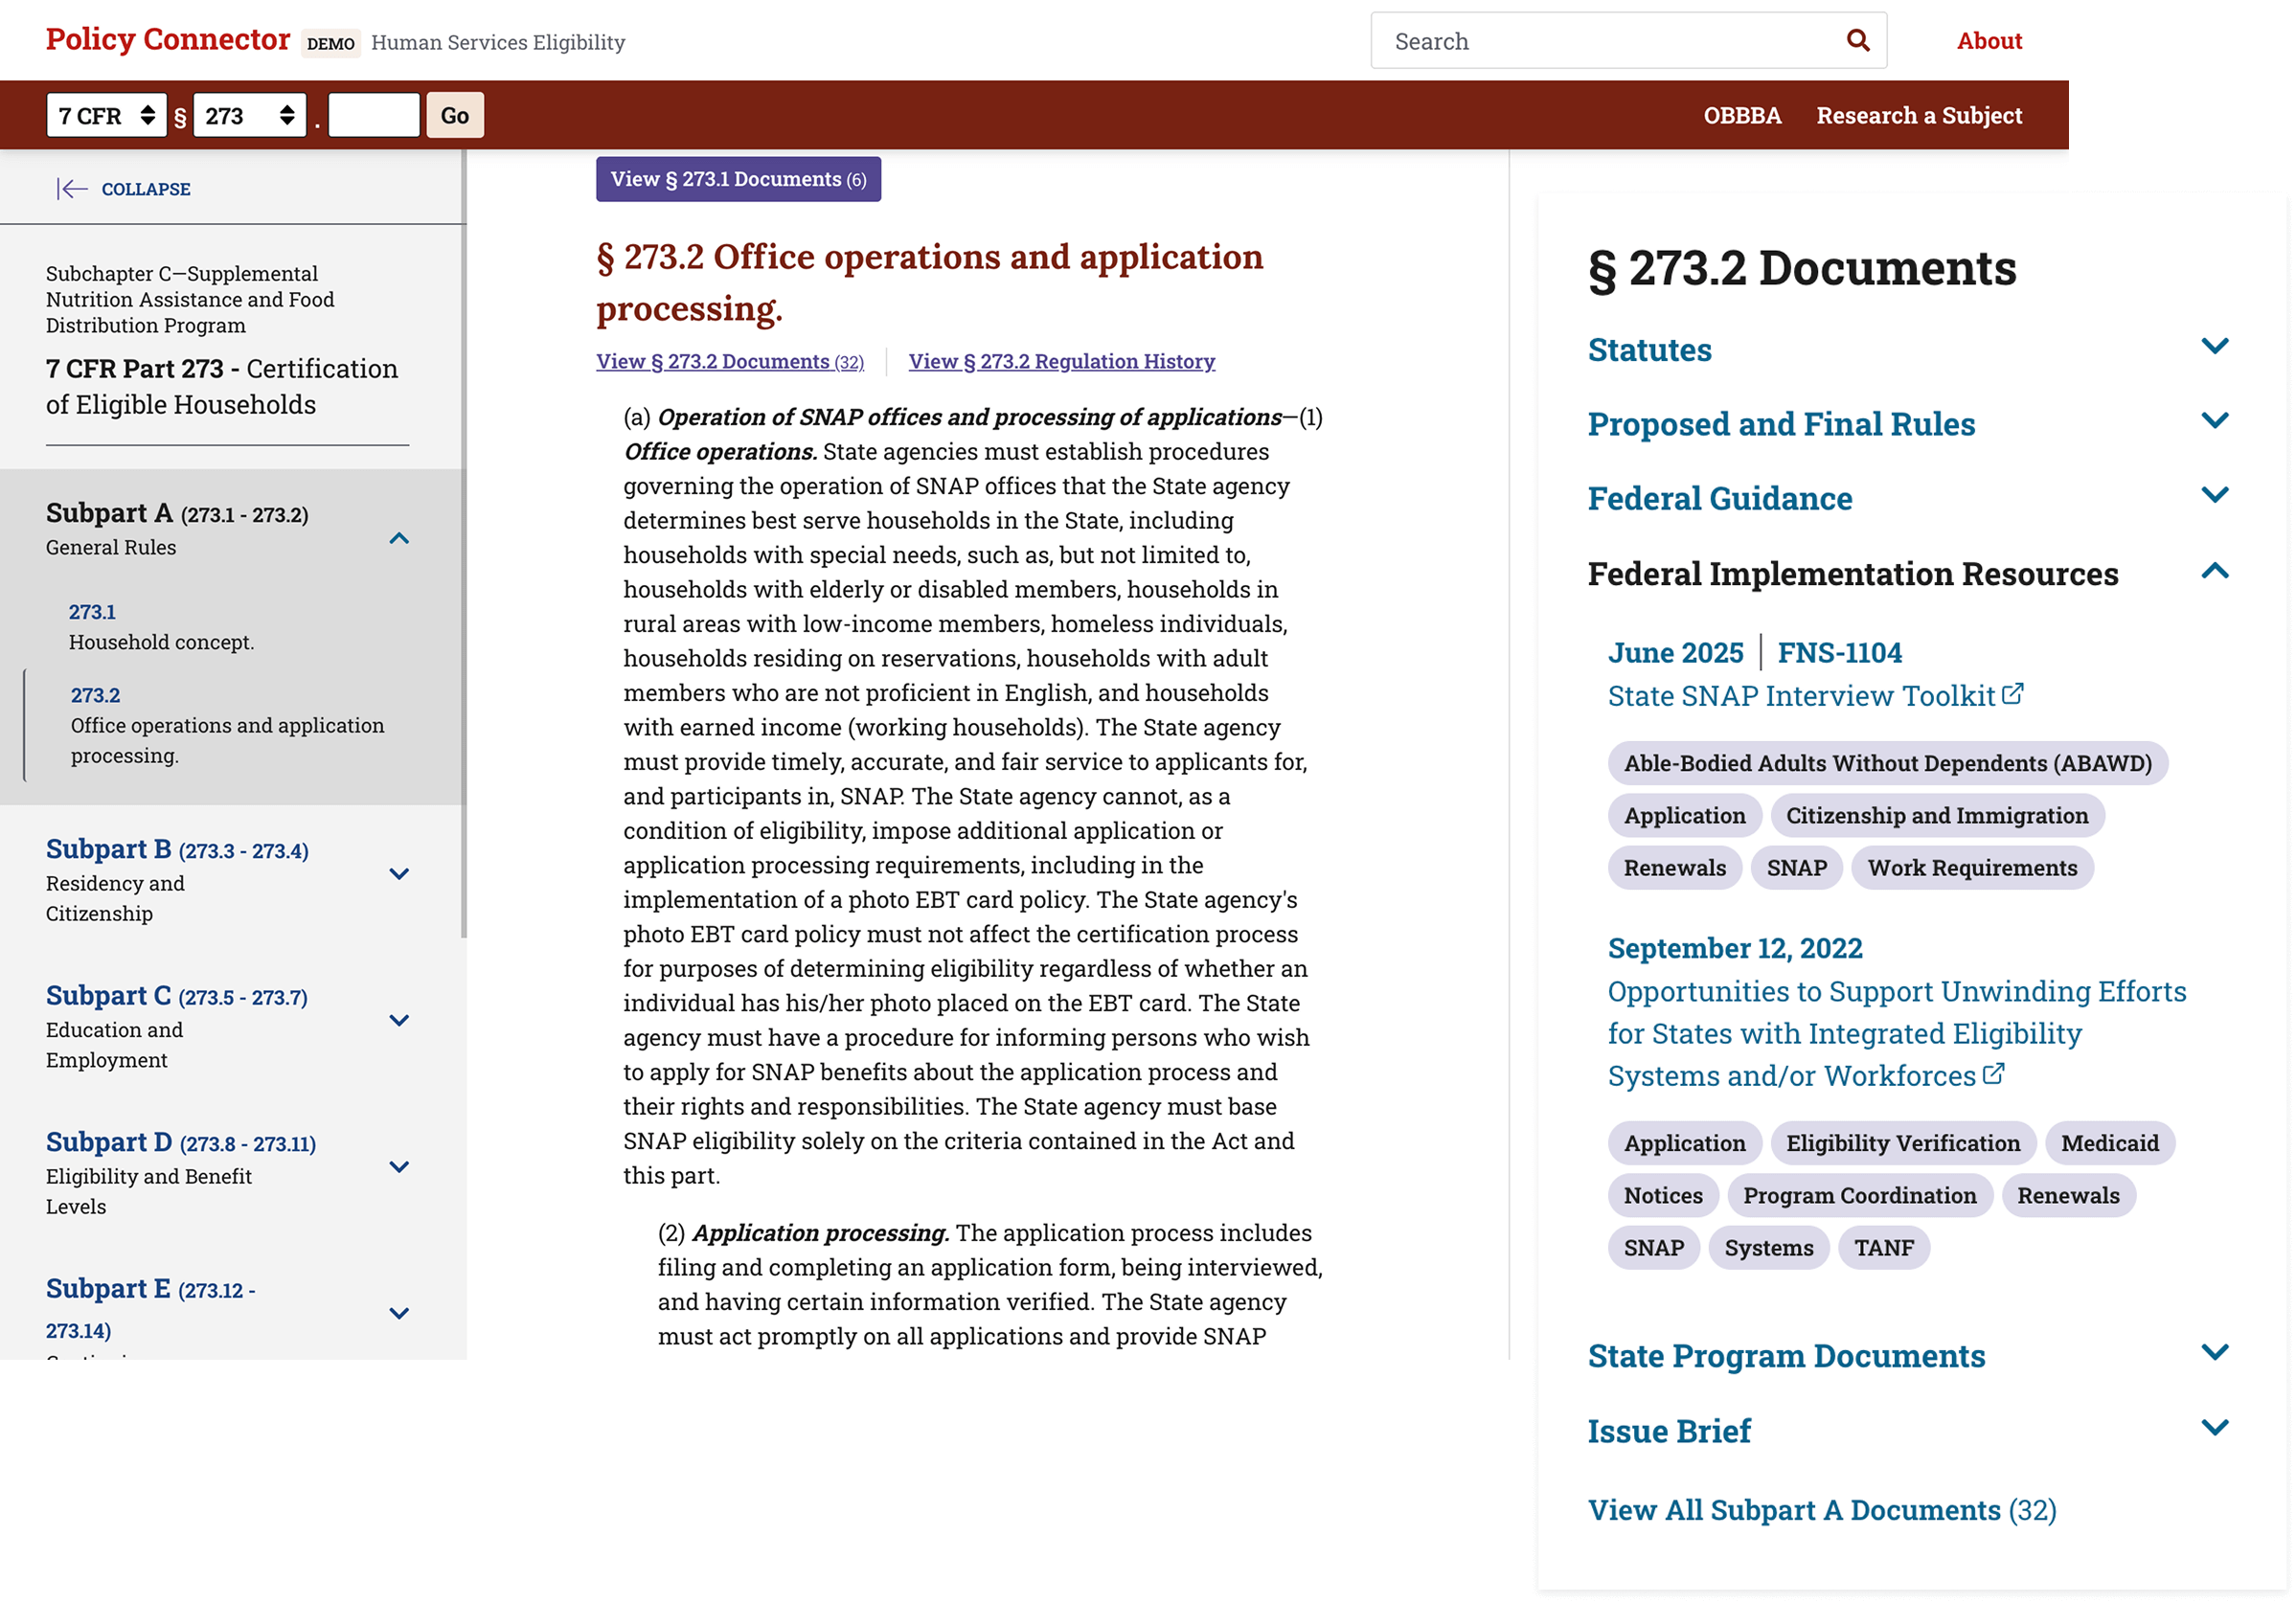Expand Subpart C chevron
Image resolution: width=2296 pixels, height=1603 pixels.
tap(399, 1020)
